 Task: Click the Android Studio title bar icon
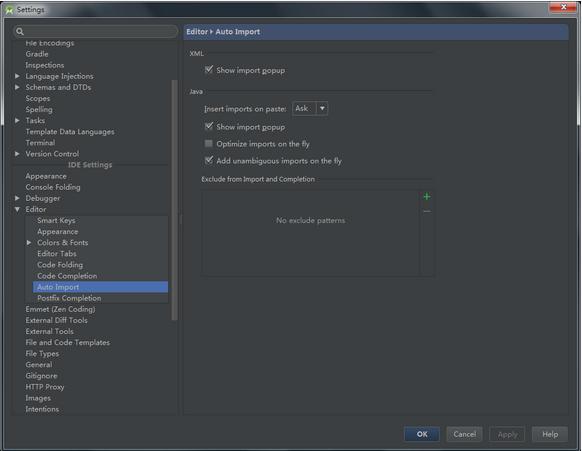click(x=9, y=10)
